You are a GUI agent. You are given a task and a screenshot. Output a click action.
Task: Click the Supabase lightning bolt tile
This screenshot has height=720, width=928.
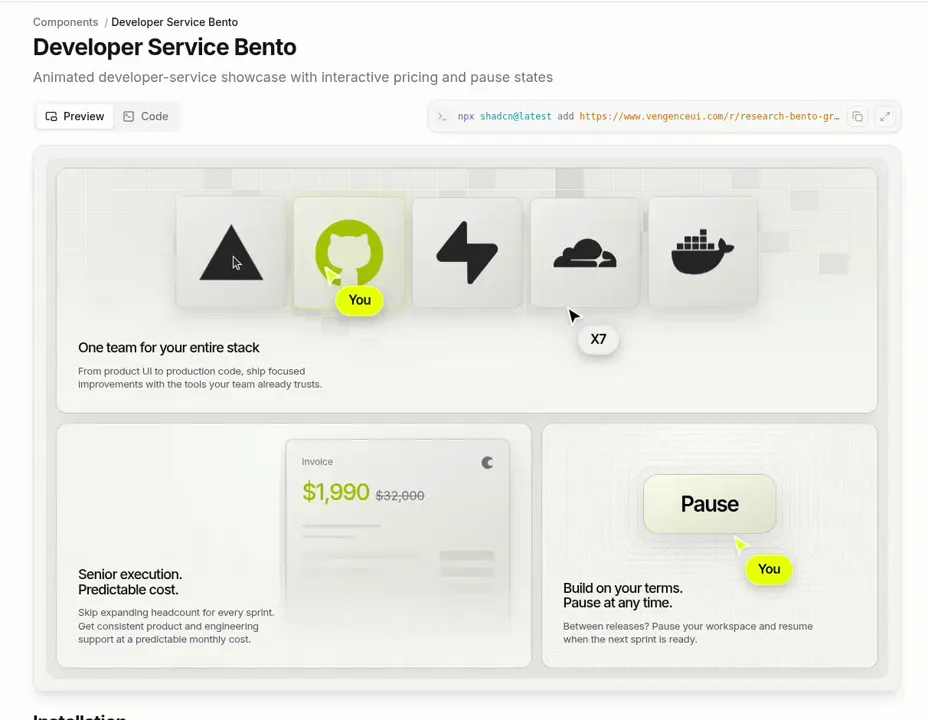[x=467, y=252]
